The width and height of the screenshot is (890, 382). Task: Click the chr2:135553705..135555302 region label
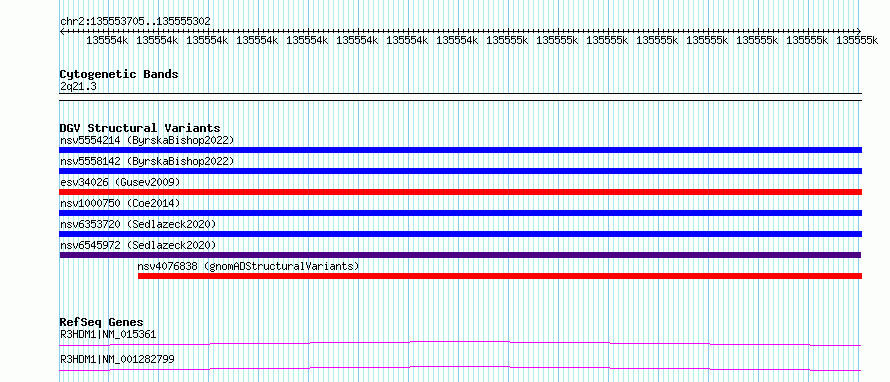click(x=135, y=21)
